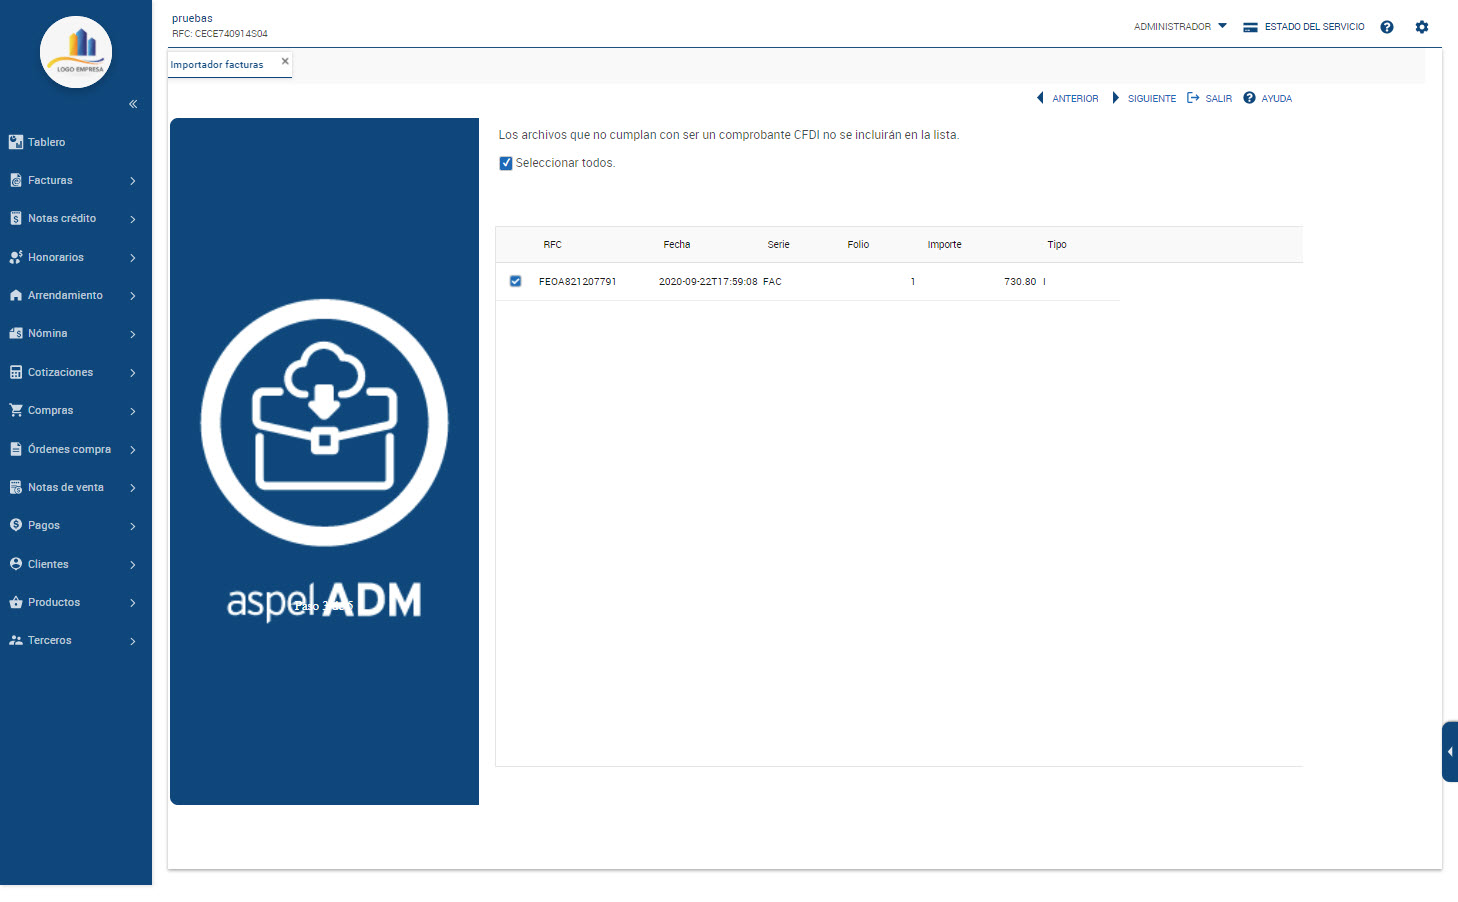The image size is (1458, 902).
Task: Return to previous step with Anterior
Action: tap(1068, 98)
